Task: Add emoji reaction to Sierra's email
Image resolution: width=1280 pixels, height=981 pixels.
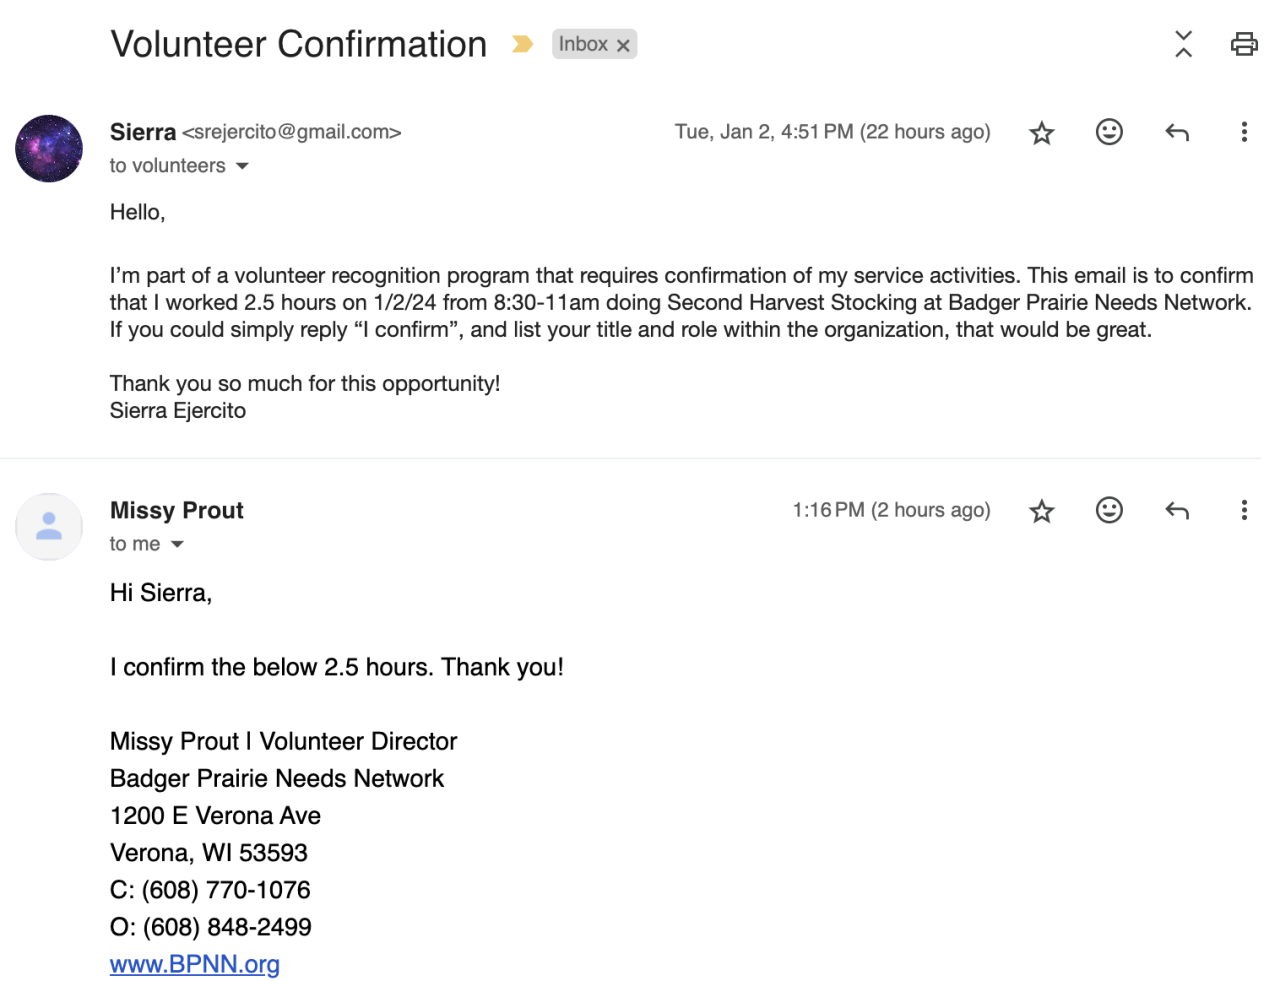Action: pyautogui.click(x=1109, y=132)
